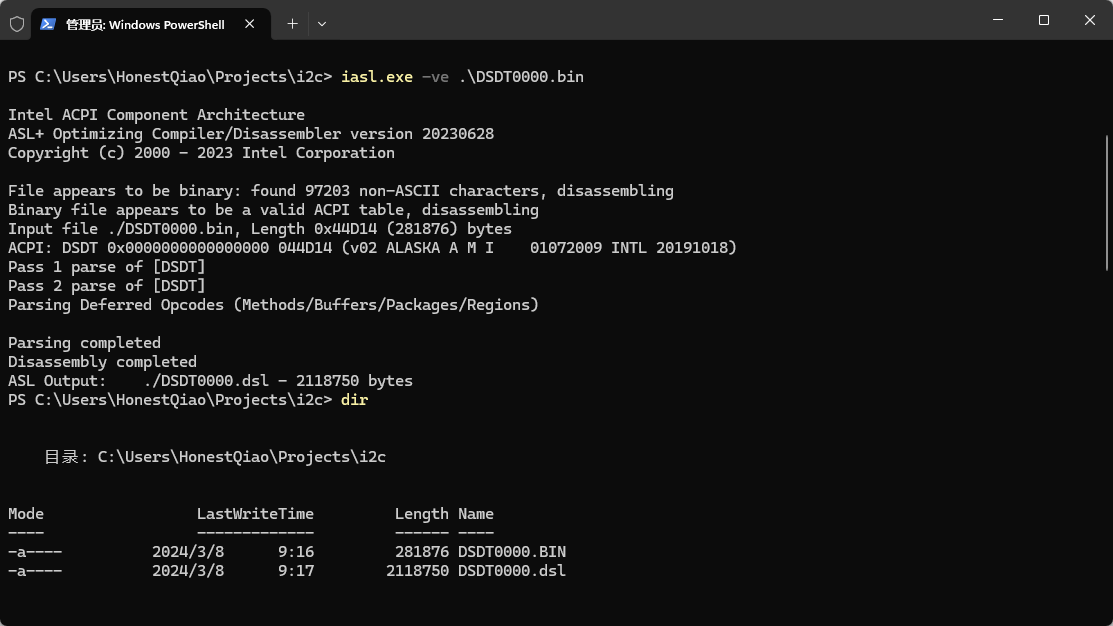Click the PowerShell logo on the active tab
1113x626 pixels.
pos(46,23)
